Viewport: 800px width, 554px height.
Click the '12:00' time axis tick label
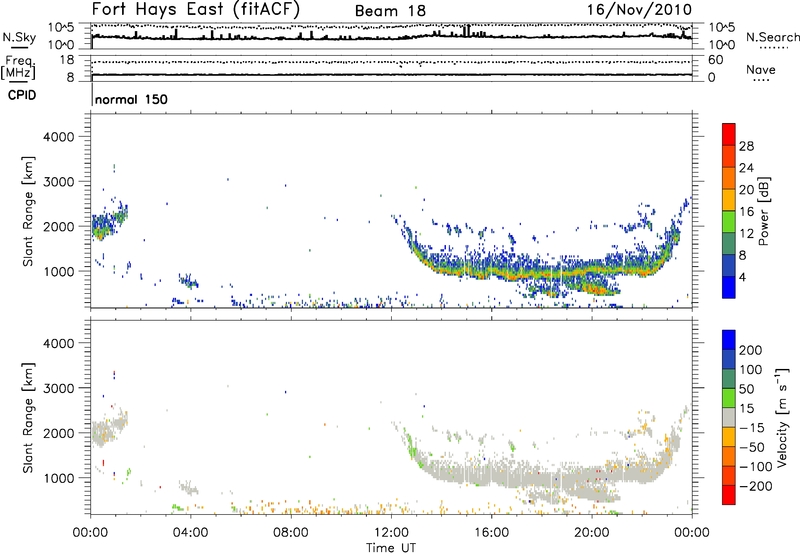click(x=391, y=533)
